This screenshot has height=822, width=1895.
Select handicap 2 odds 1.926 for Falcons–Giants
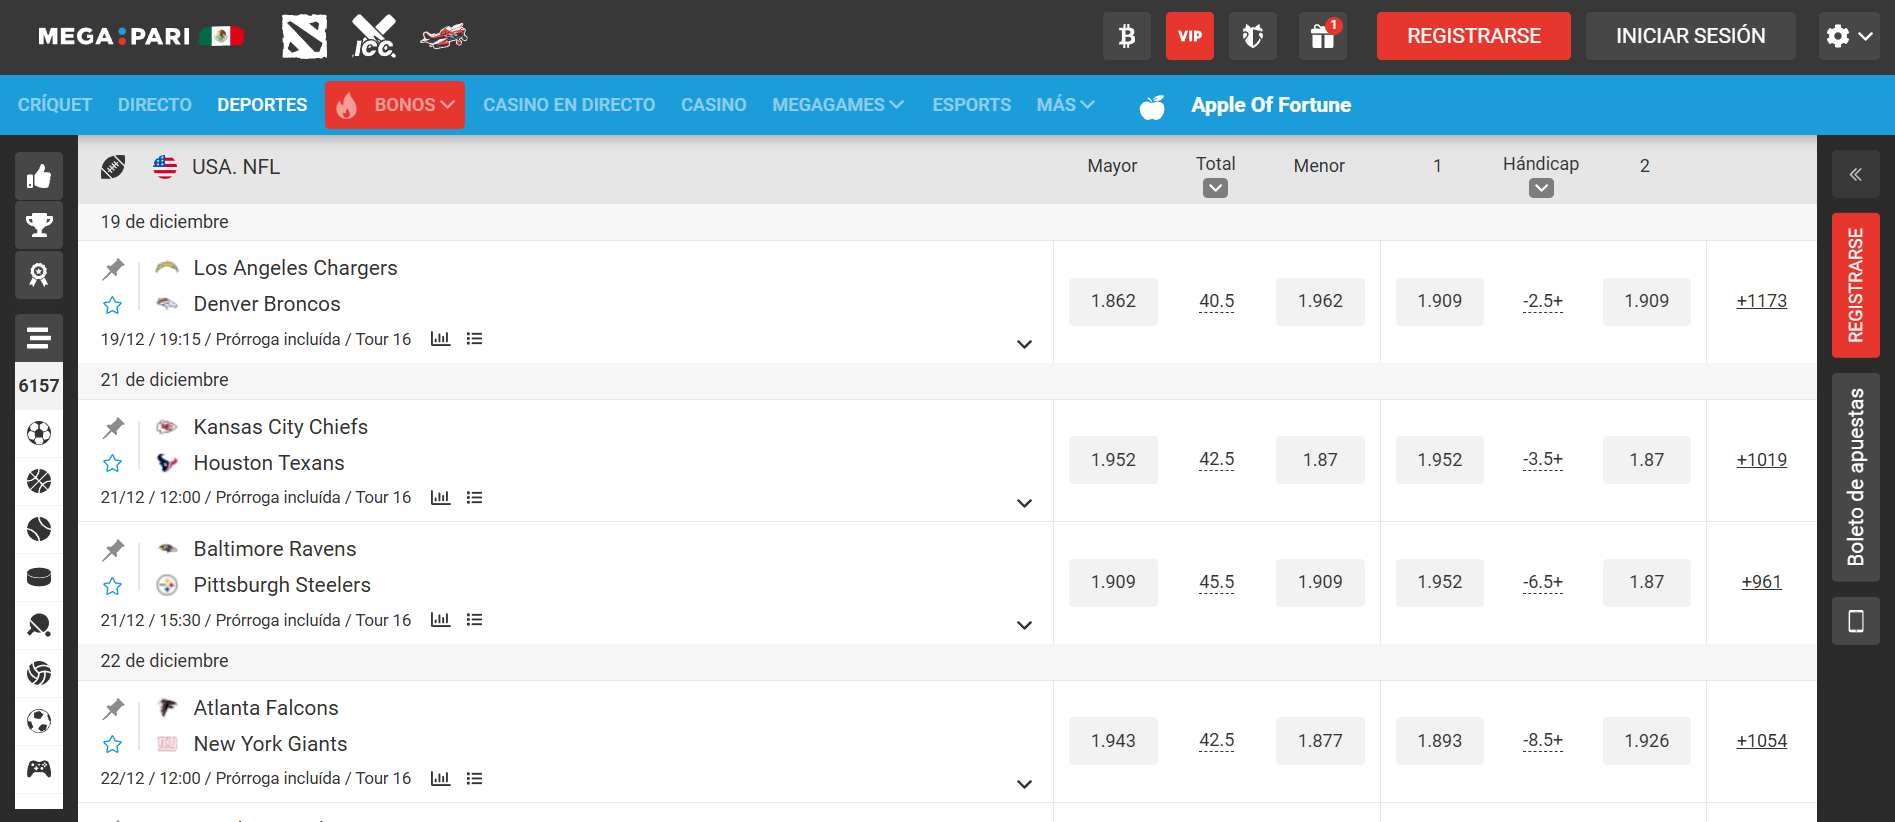tap(1647, 741)
